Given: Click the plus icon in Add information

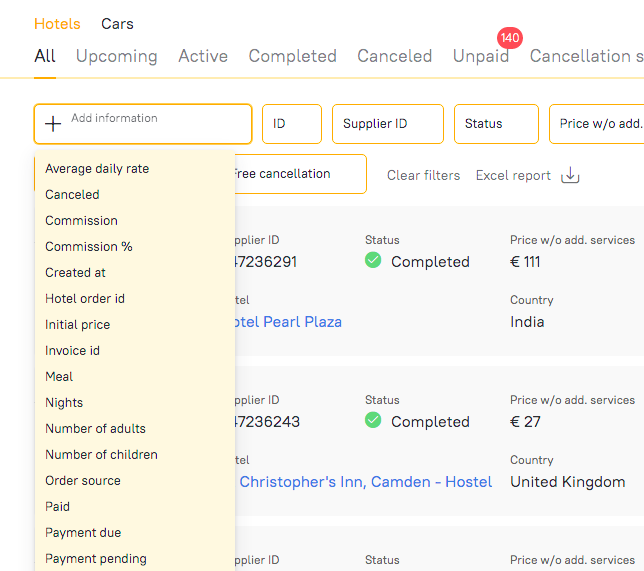Looking at the screenshot, I should 53,124.
